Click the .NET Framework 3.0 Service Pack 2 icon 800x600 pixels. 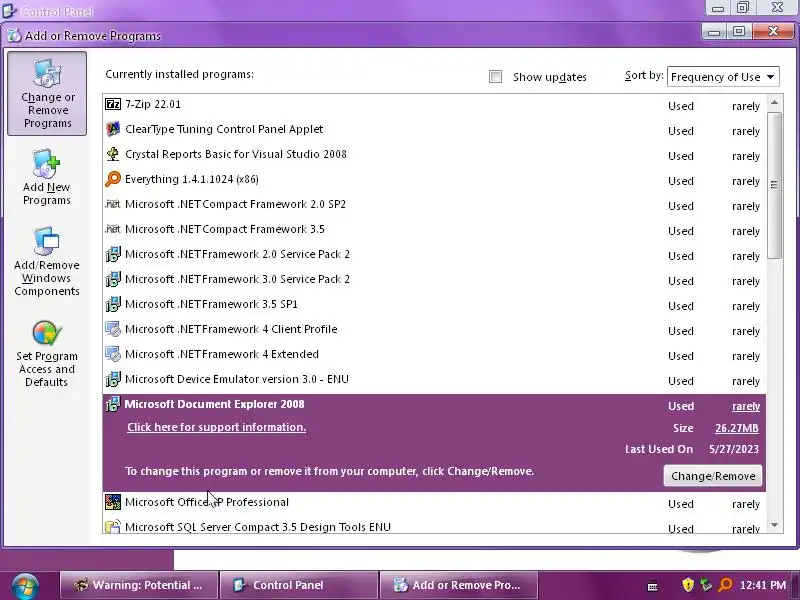click(113, 279)
